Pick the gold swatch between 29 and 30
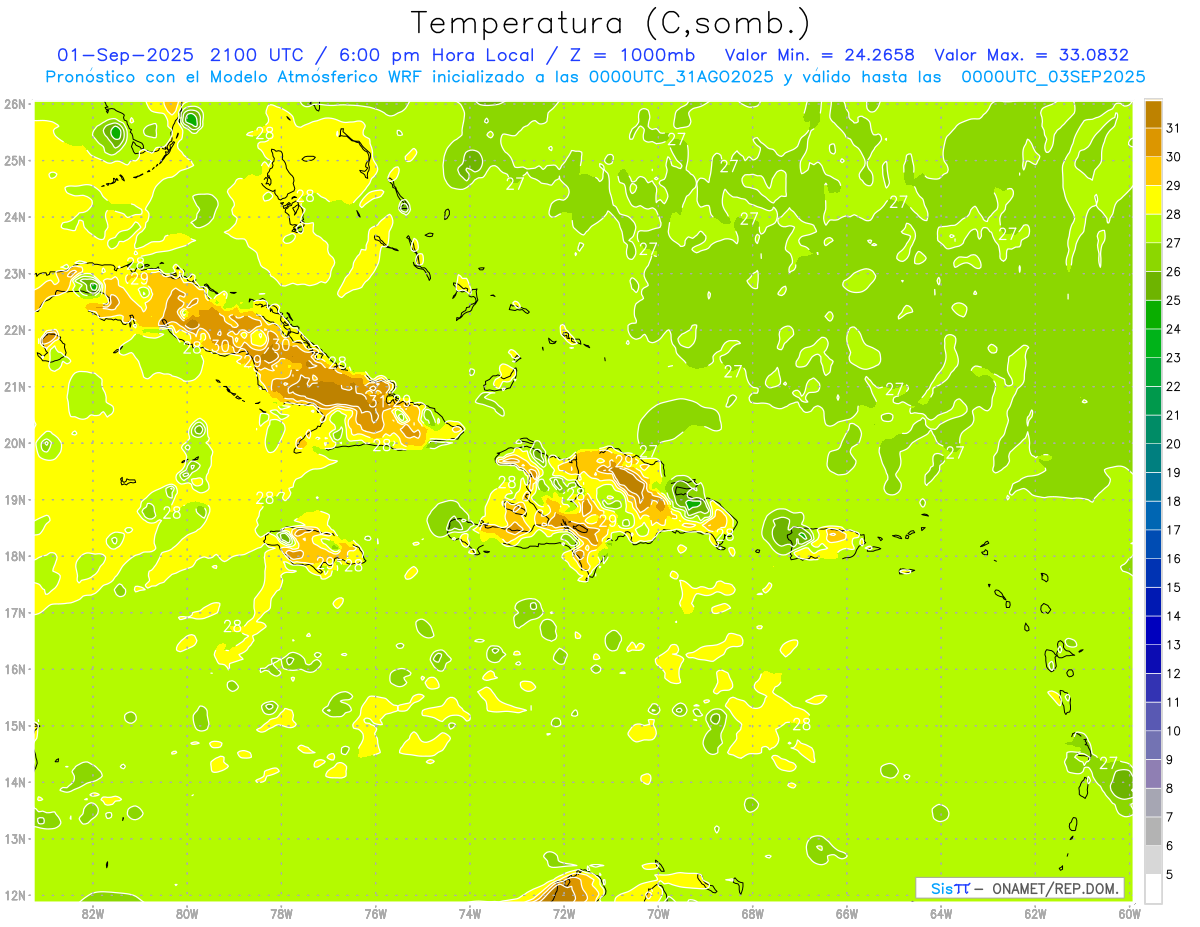 (1153, 171)
